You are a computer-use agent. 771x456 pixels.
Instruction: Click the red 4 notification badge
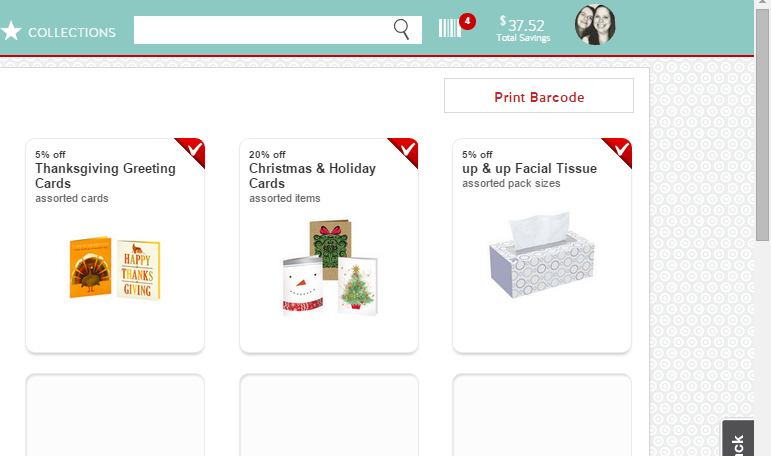pos(467,21)
